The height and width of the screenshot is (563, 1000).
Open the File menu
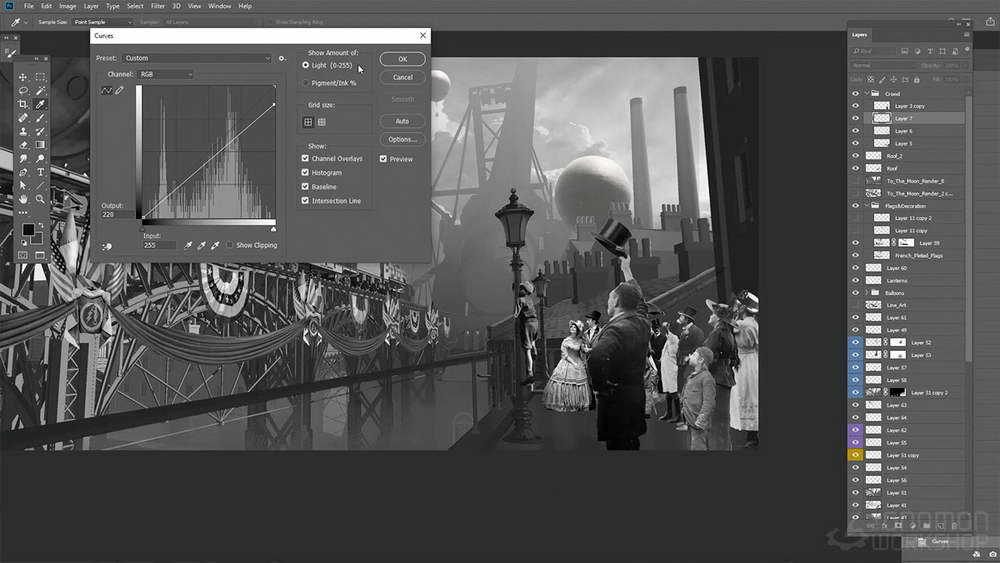tap(29, 6)
